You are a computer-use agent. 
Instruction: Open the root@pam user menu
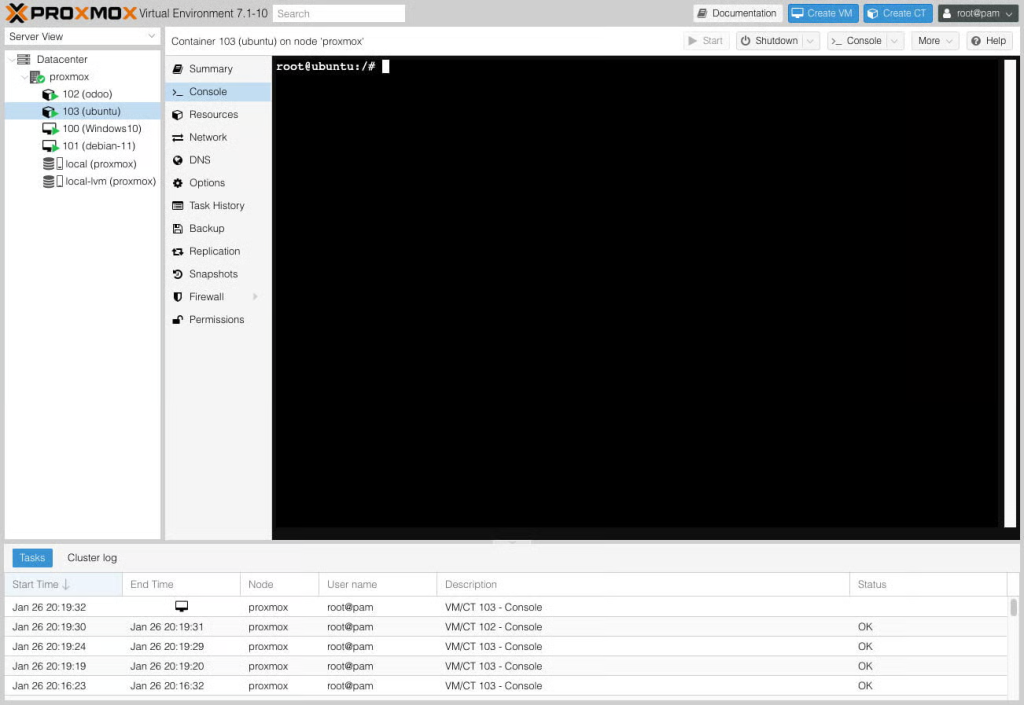tap(978, 13)
